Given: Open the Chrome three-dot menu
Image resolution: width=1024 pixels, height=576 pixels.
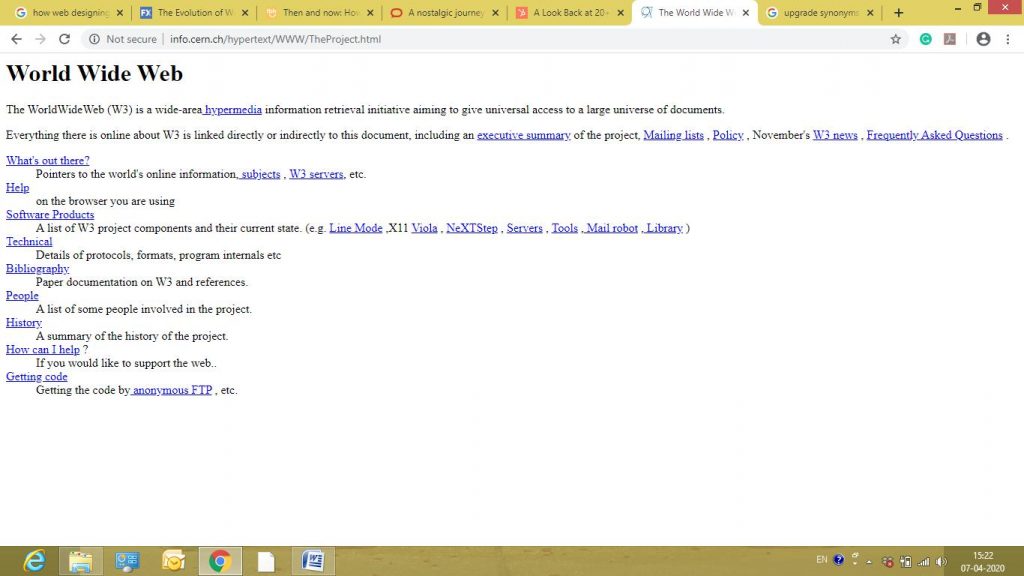Looking at the screenshot, I should (x=1008, y=39).
